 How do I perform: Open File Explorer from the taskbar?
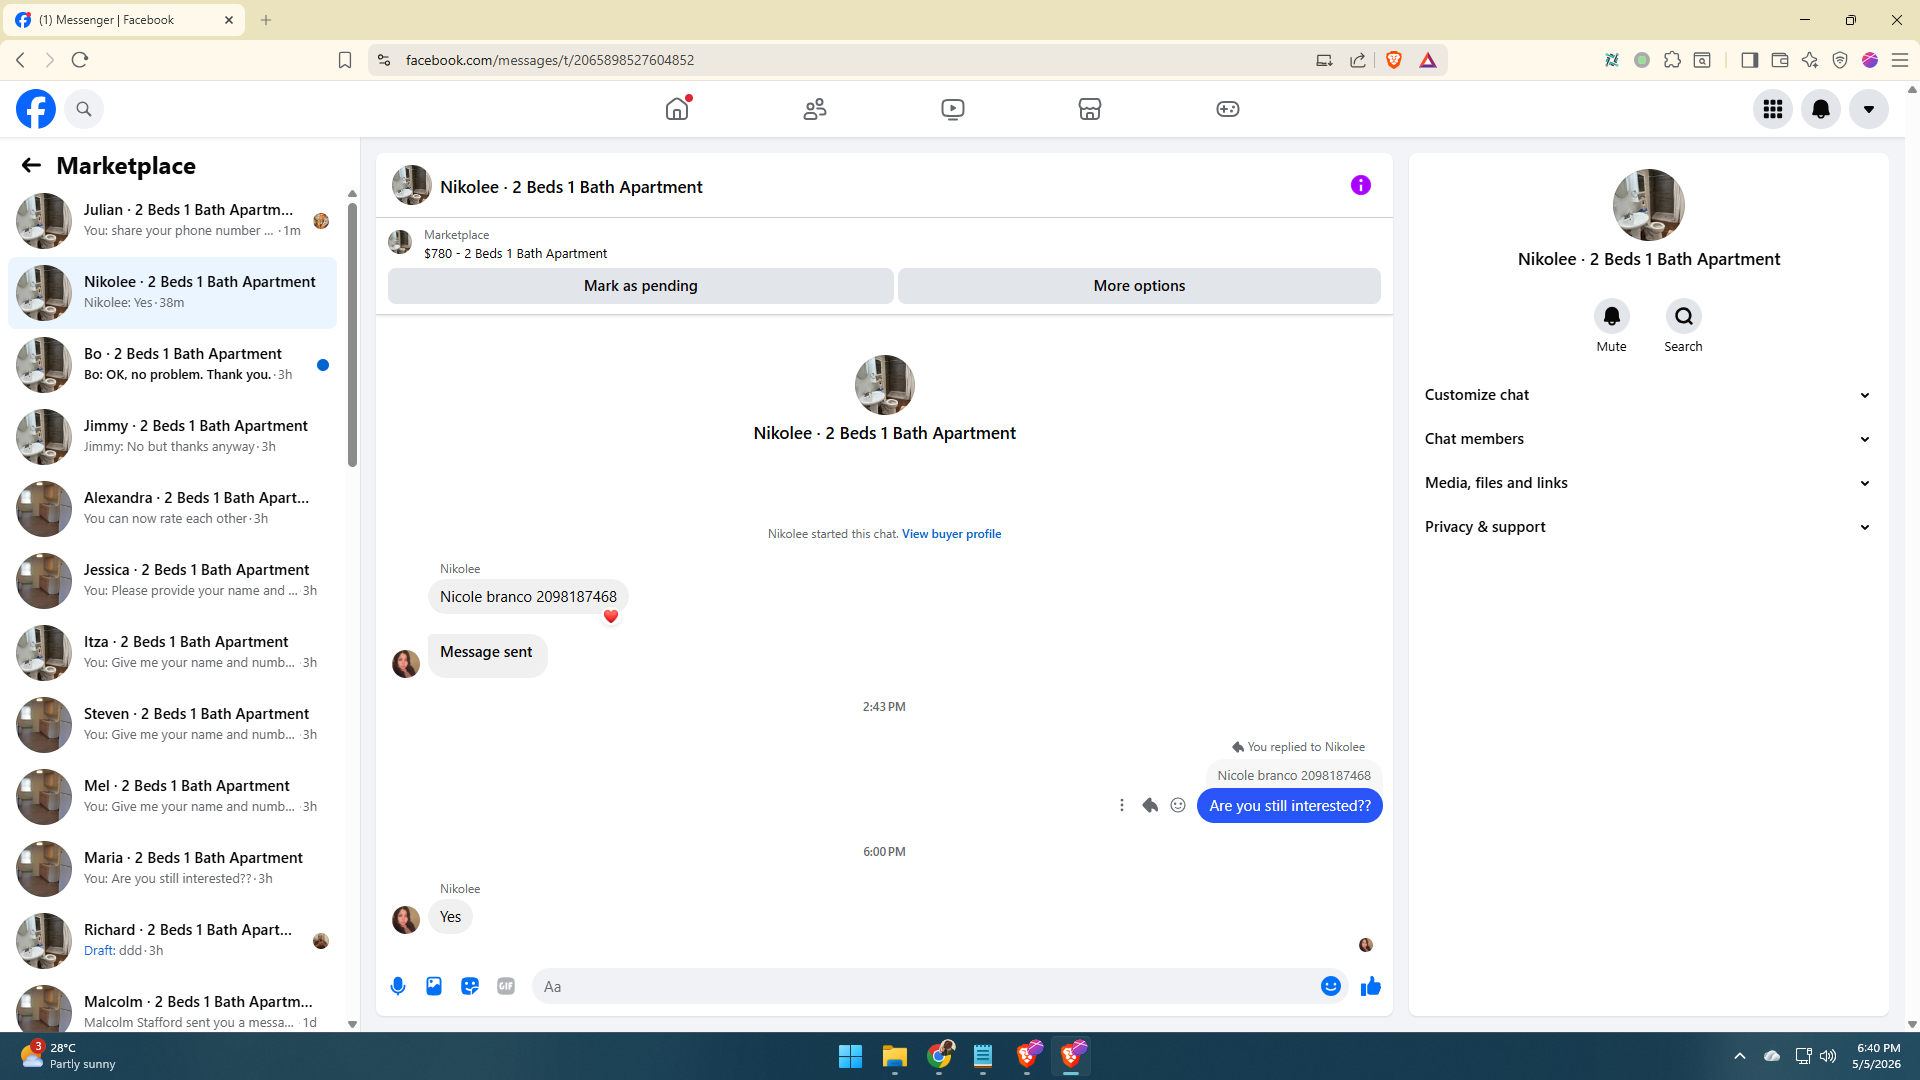(895, 1056)
